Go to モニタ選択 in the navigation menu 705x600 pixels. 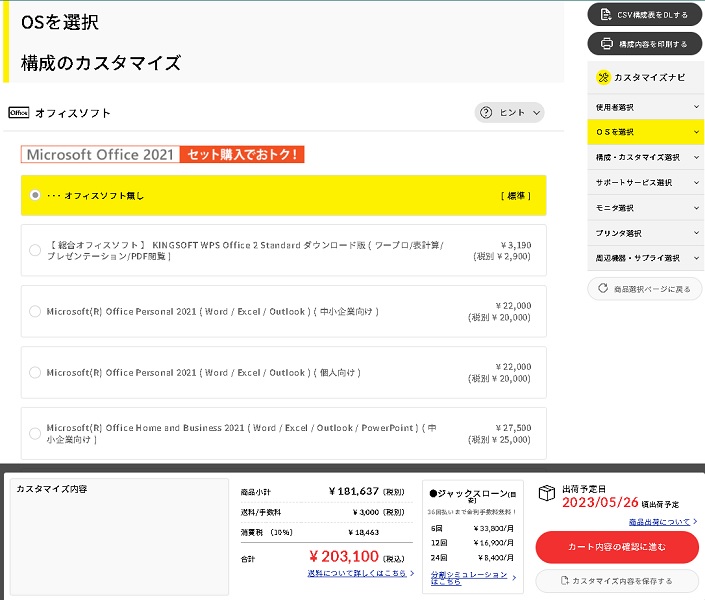(645, 208)
